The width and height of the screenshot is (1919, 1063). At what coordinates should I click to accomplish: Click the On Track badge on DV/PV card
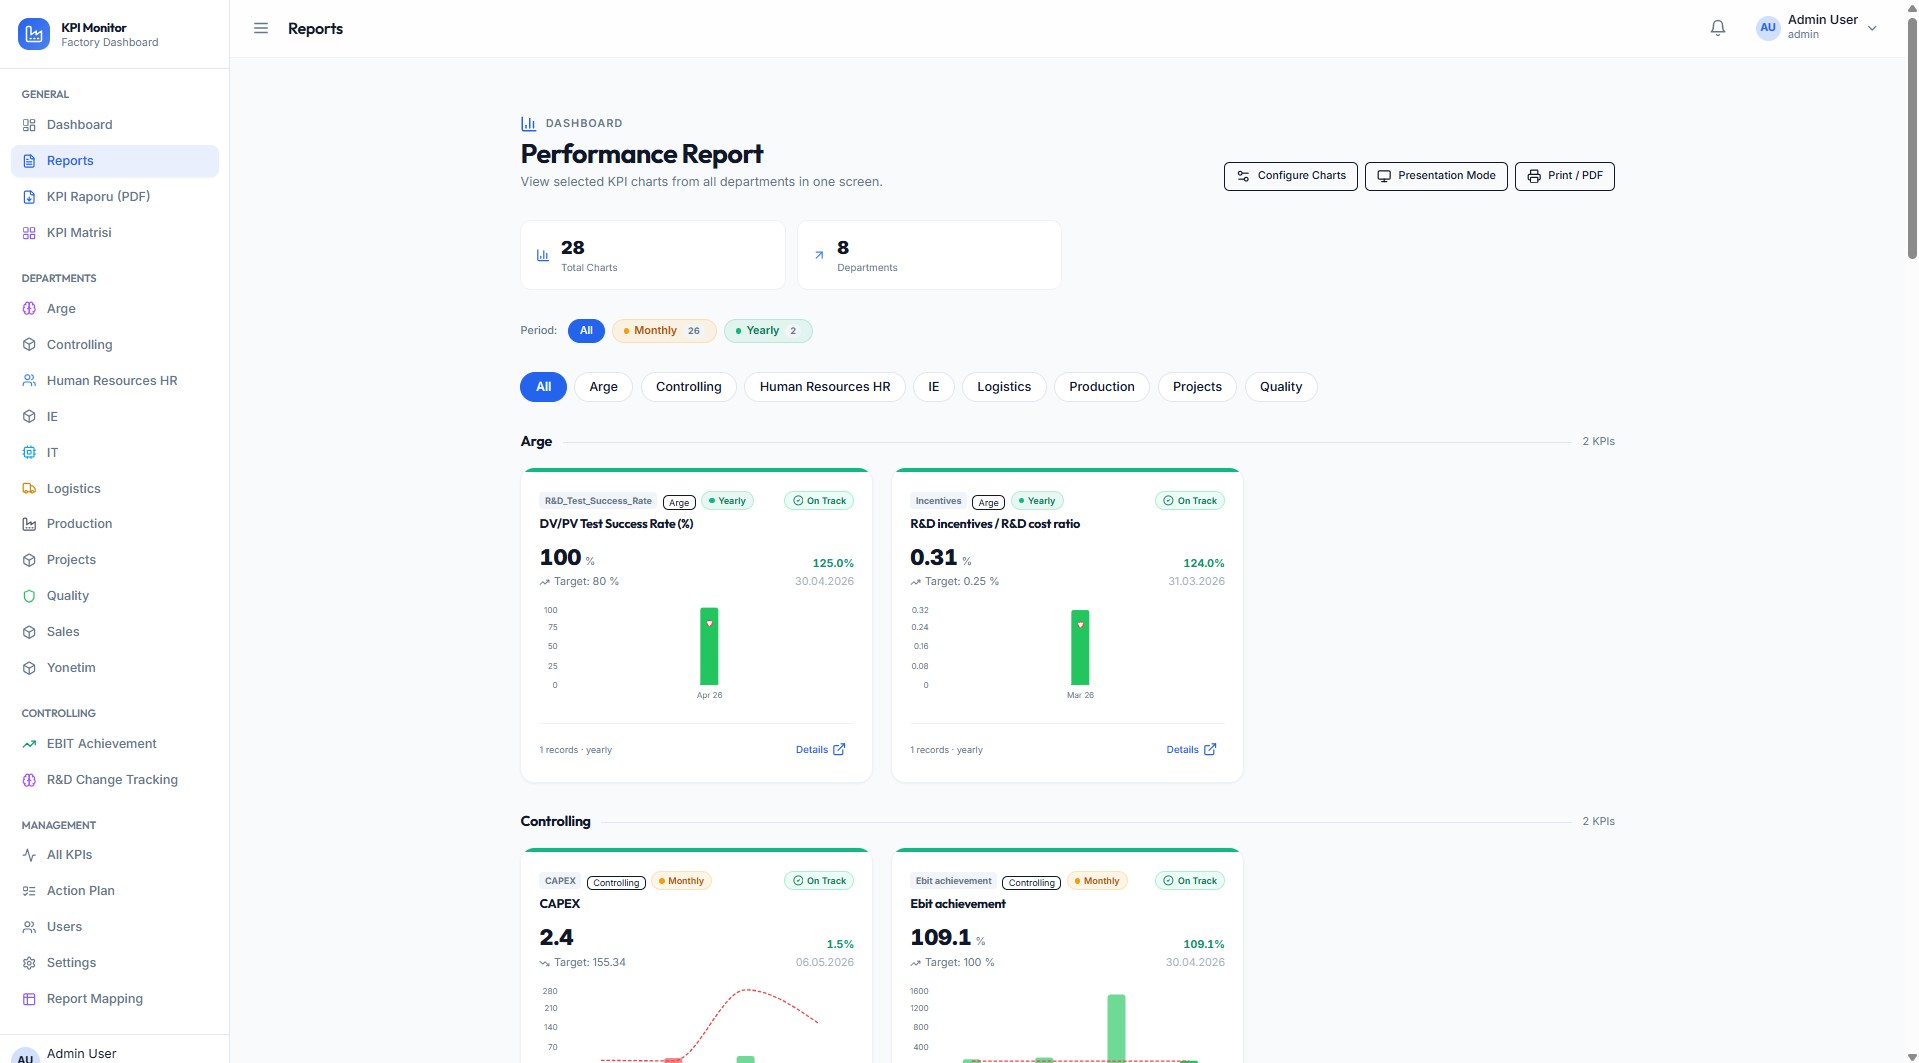click(x=819, y=501)
